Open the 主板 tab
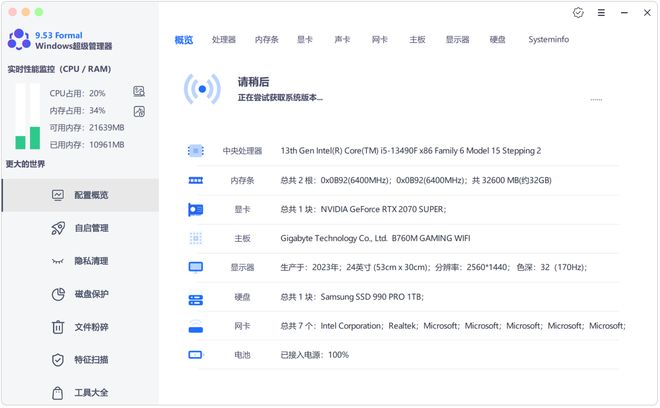Viewport: 660px width, 408px height. tap(417, 40)
